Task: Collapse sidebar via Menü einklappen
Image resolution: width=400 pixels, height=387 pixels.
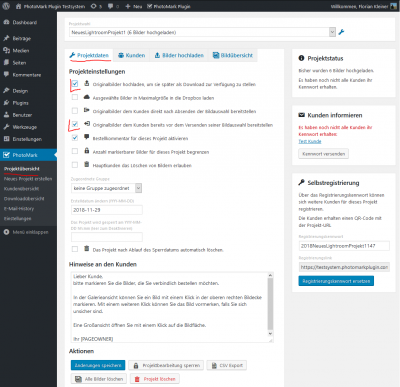Action: 26,232
